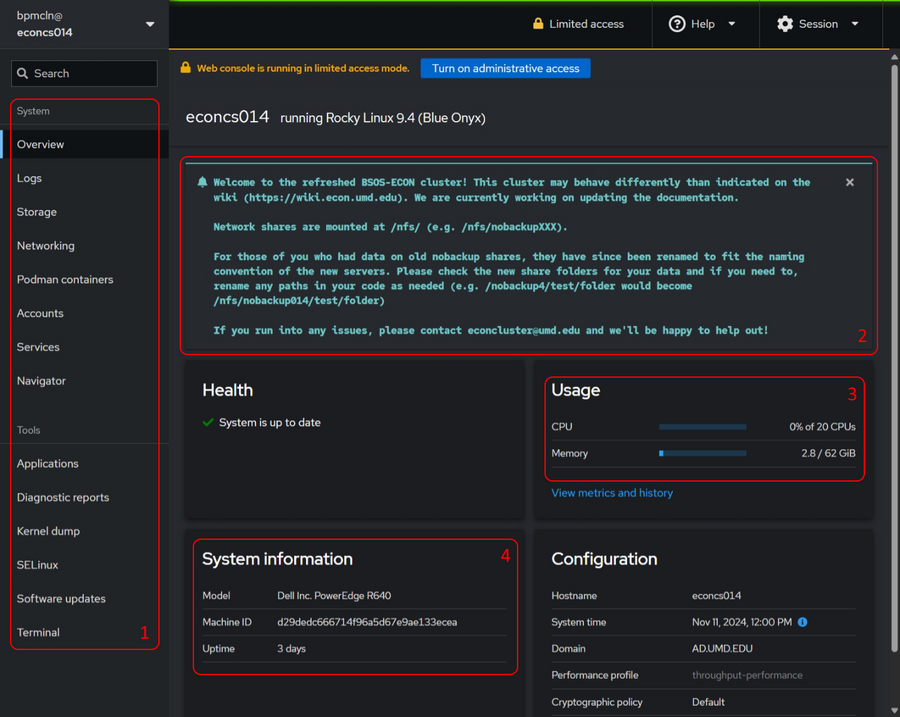900x717 pixels.
Task: Click the Machine ID value text
Action: click(x=367, y=622)
